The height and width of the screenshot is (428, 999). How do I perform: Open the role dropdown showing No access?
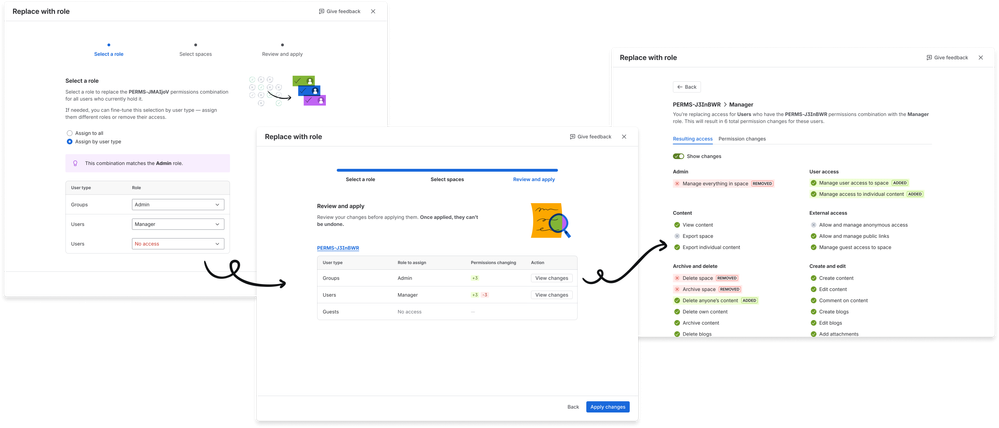pyautogui.click(x=178, y=244)
